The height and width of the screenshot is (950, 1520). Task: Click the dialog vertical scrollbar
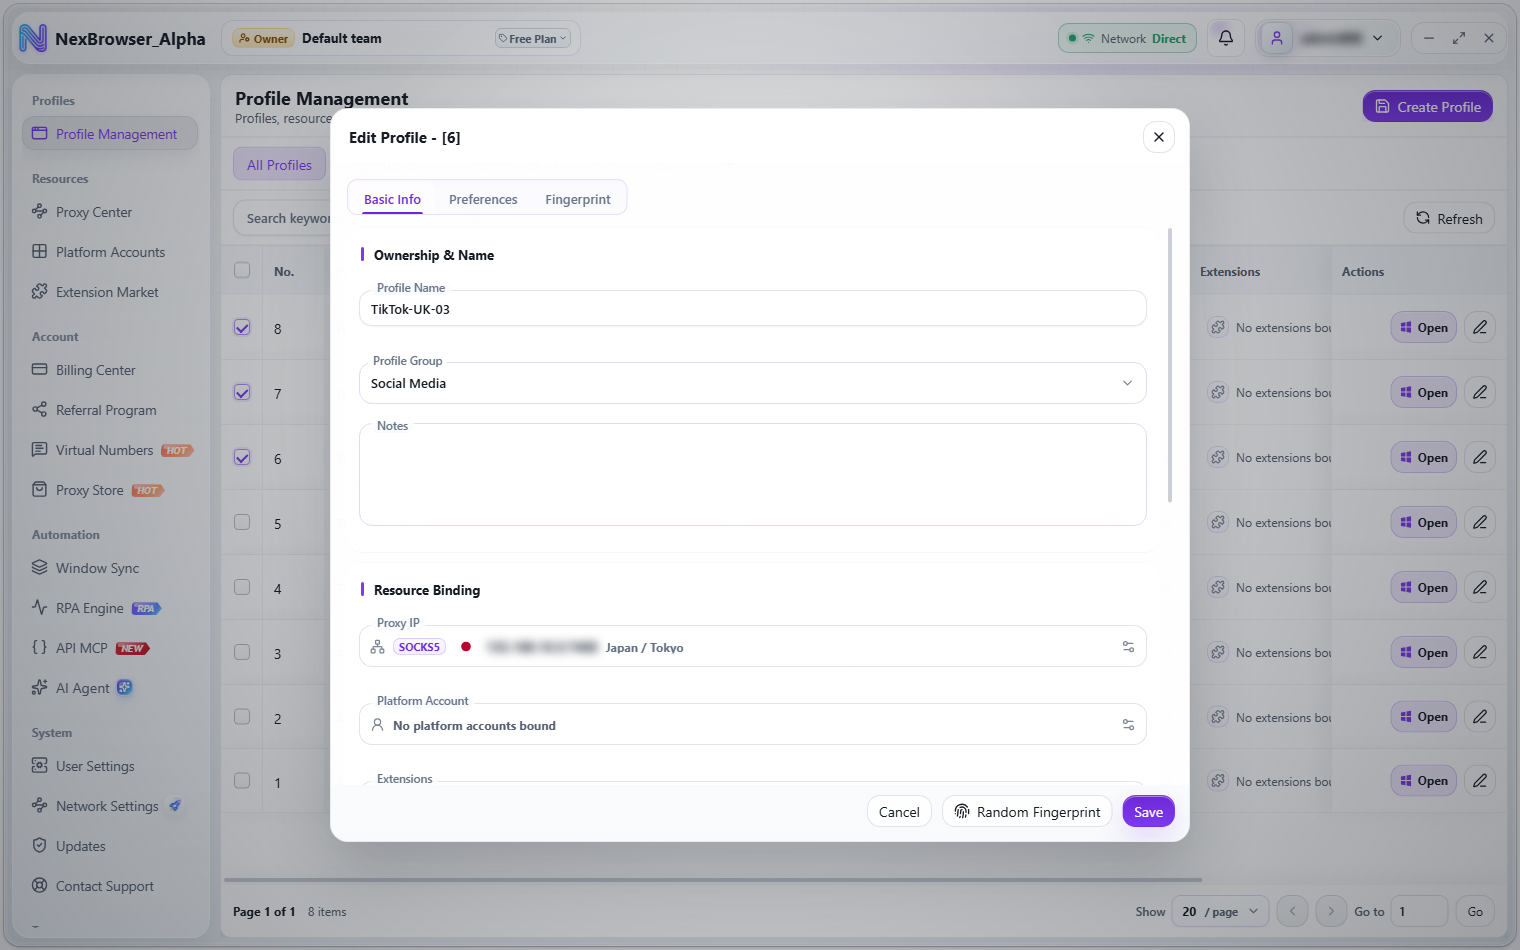pos(1170,365)
